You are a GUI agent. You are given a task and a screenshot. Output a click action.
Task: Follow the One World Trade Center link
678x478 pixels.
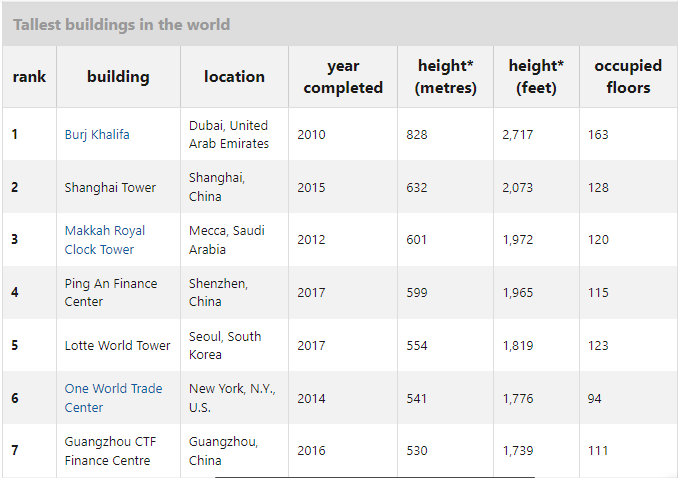tap(113, 398)
